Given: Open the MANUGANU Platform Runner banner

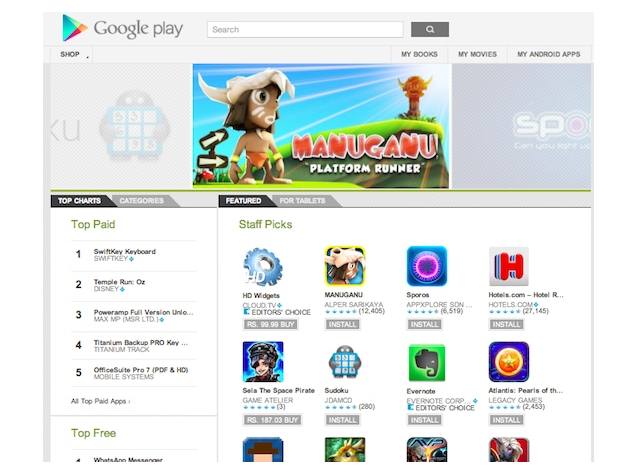Looking at the screenshot, I should coord(322,126).
